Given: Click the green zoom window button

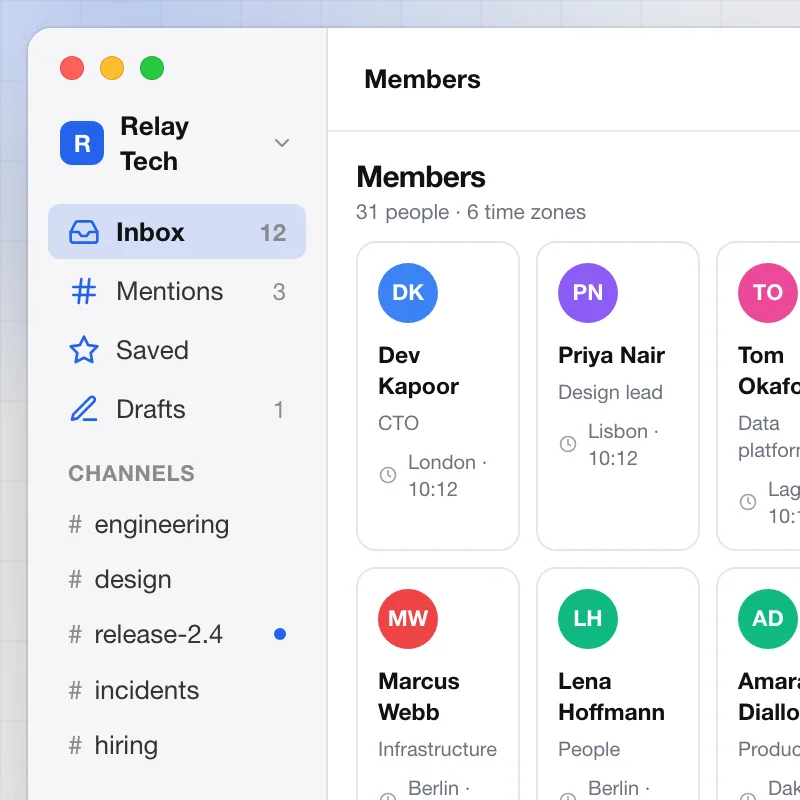Looking at the screenshot, I should (152, 68).
